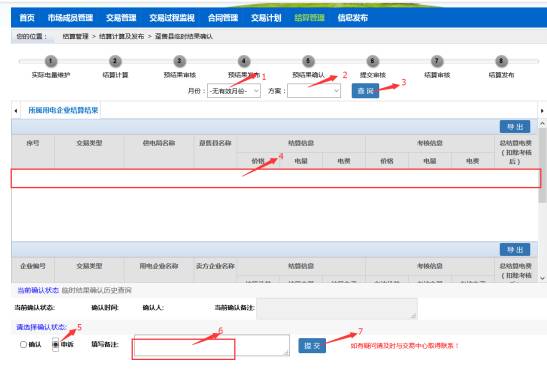The image size is (547, 375).
Task: Click the left tab-scroll arrow
Action: coord(16,111)
